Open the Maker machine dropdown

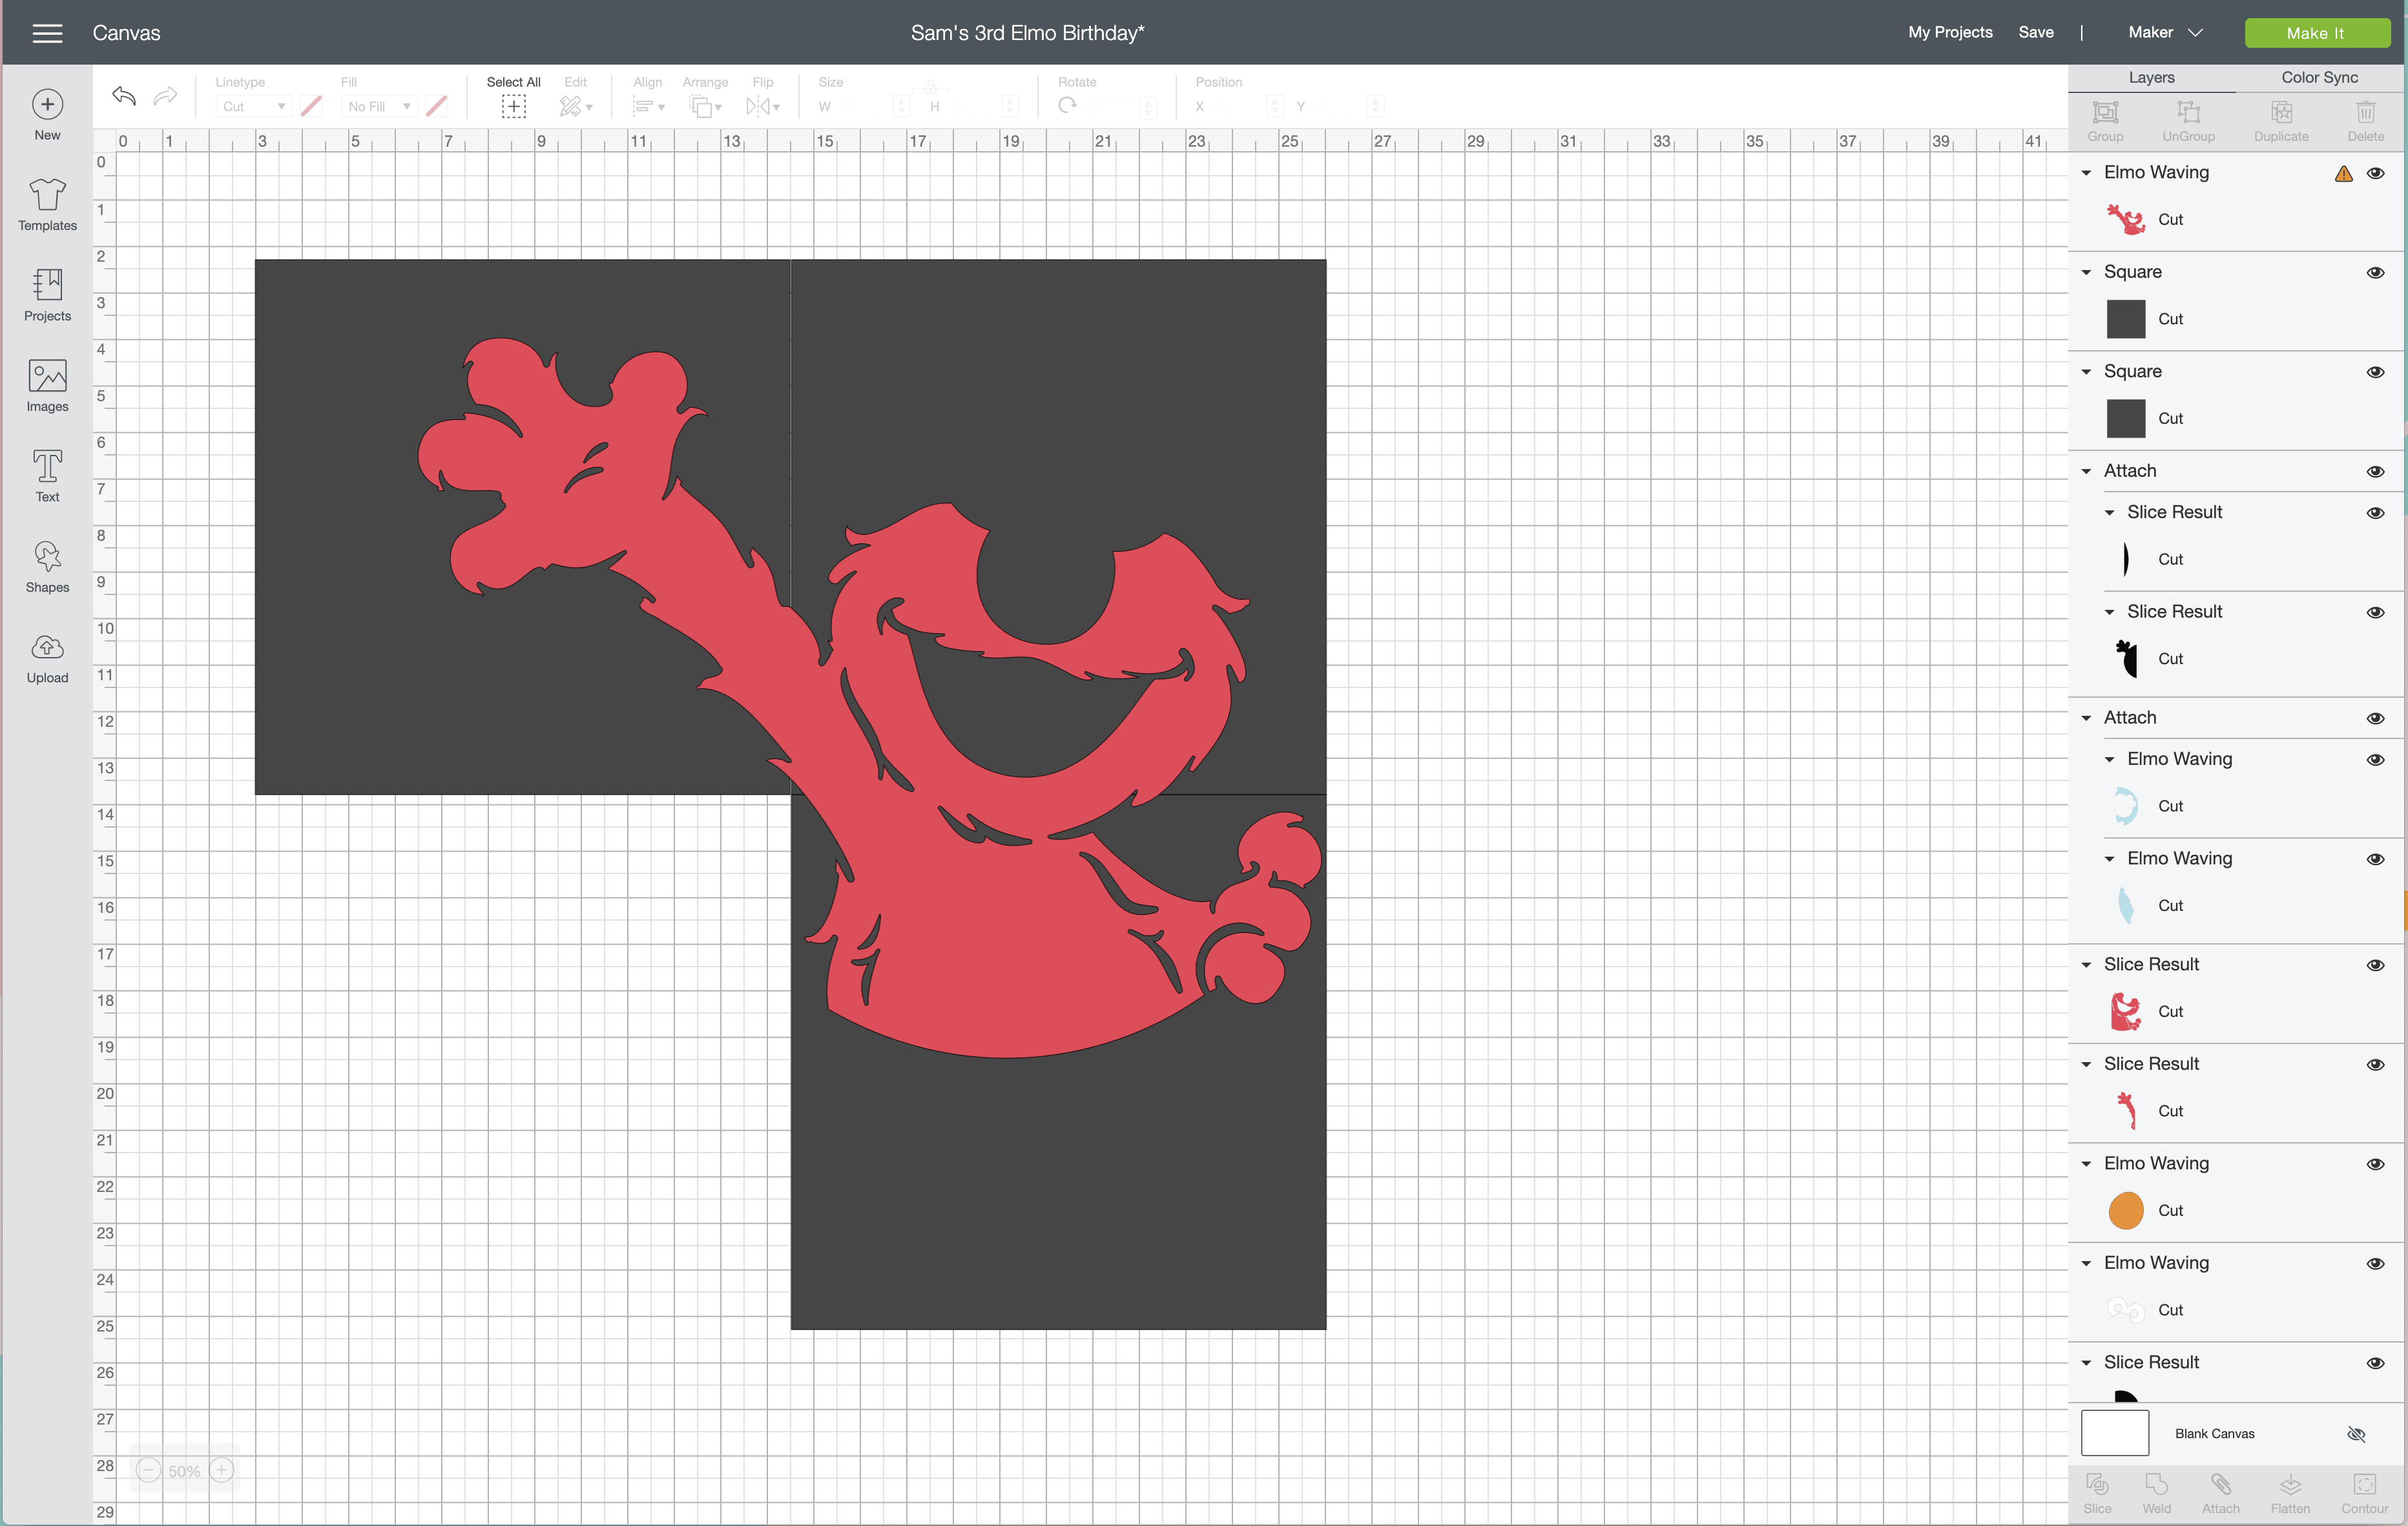click(2165, 33)
